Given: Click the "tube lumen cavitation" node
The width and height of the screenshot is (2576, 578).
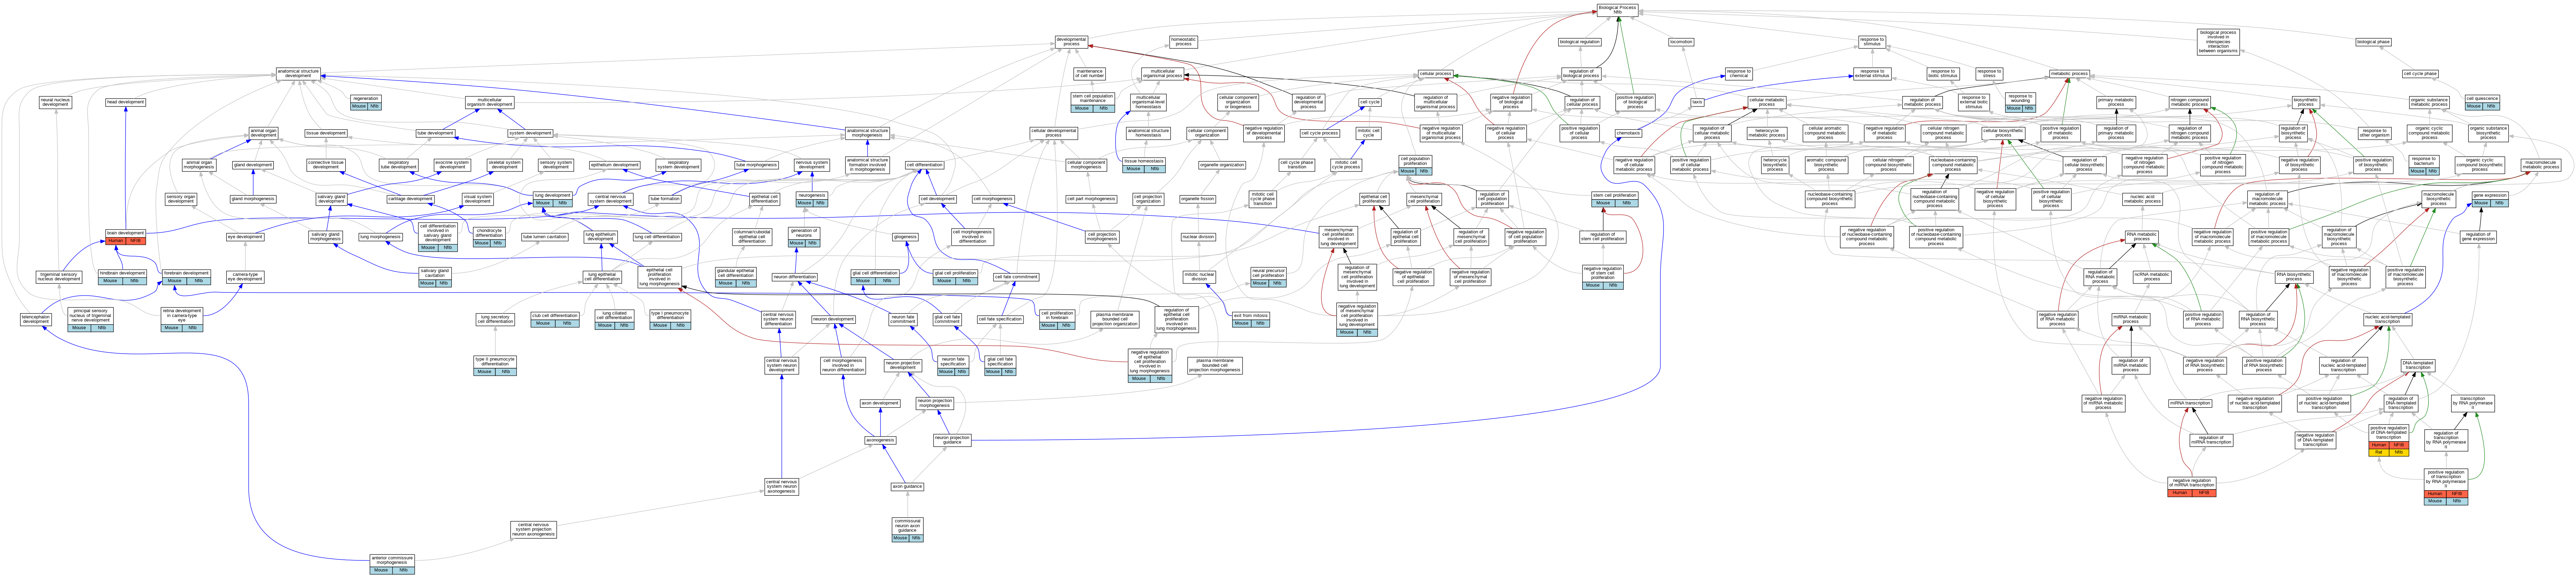Looking at the screenshot, I should pyautogui.click(x=544, y=237).
